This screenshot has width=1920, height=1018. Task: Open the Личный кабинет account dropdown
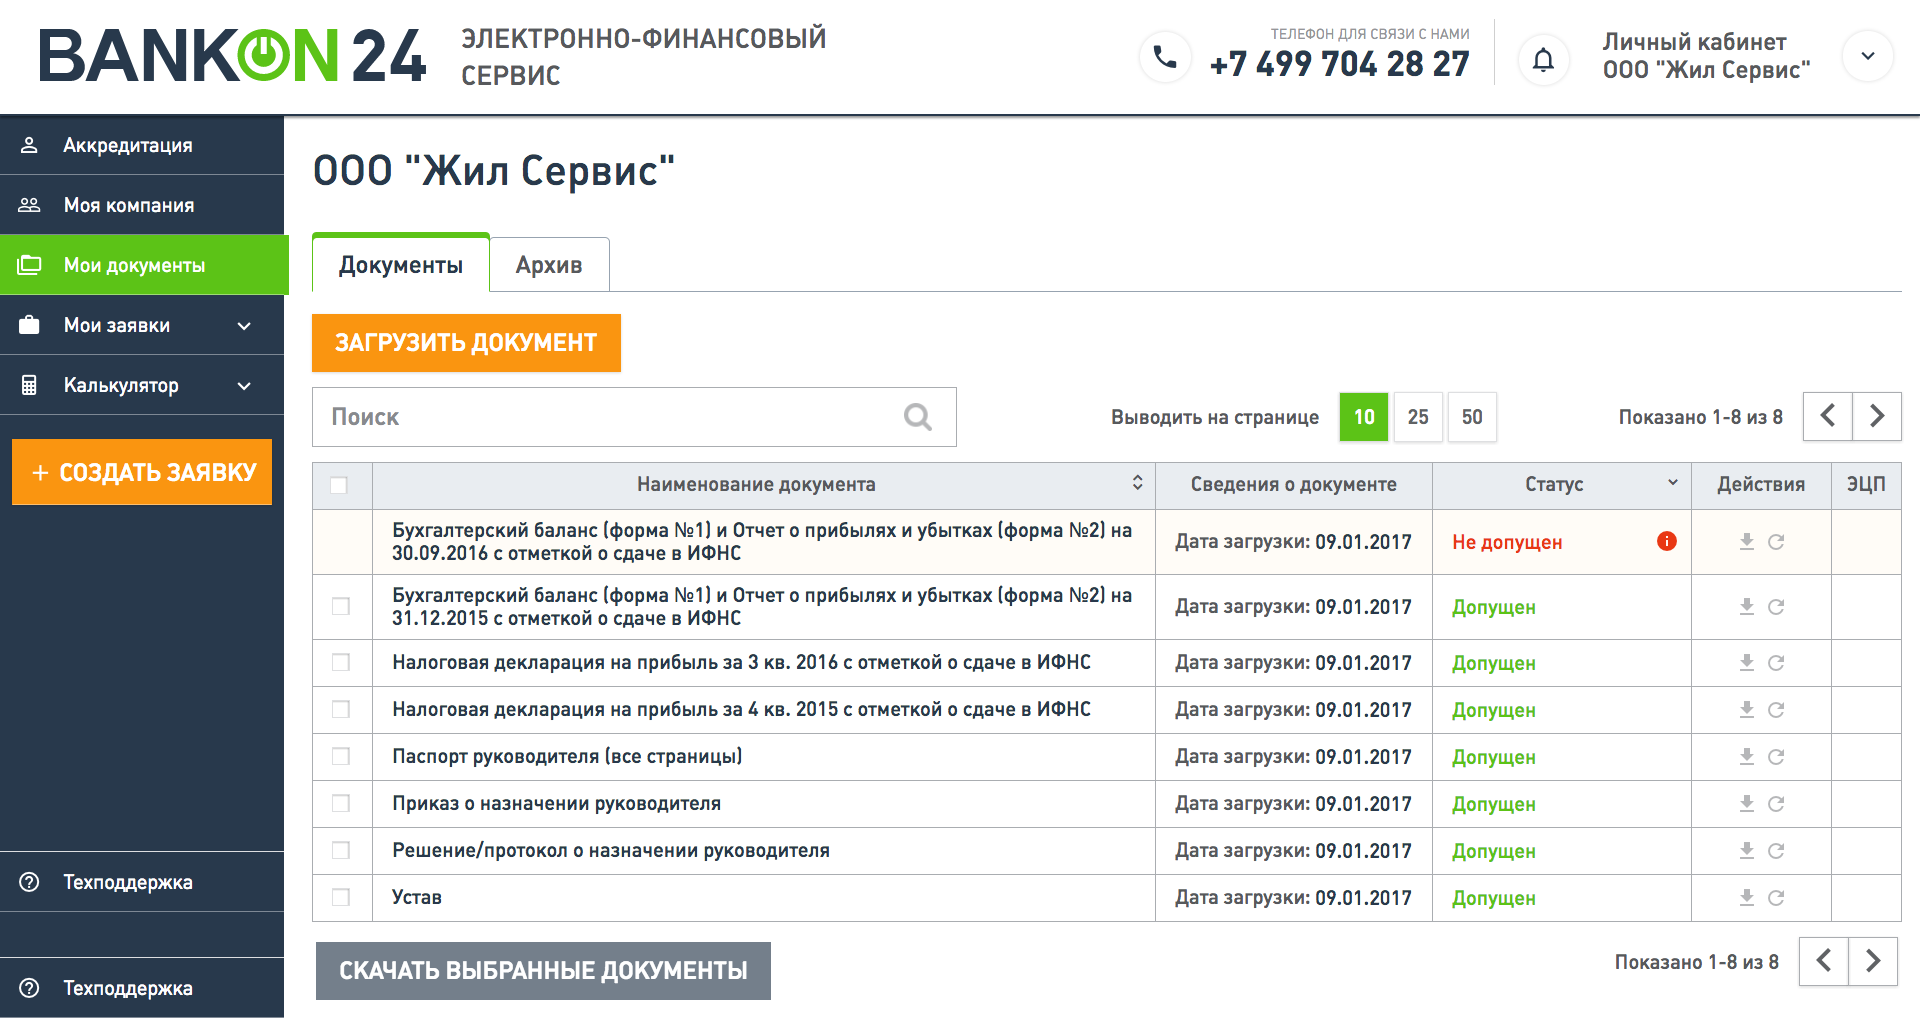(x=1867, y=57)
